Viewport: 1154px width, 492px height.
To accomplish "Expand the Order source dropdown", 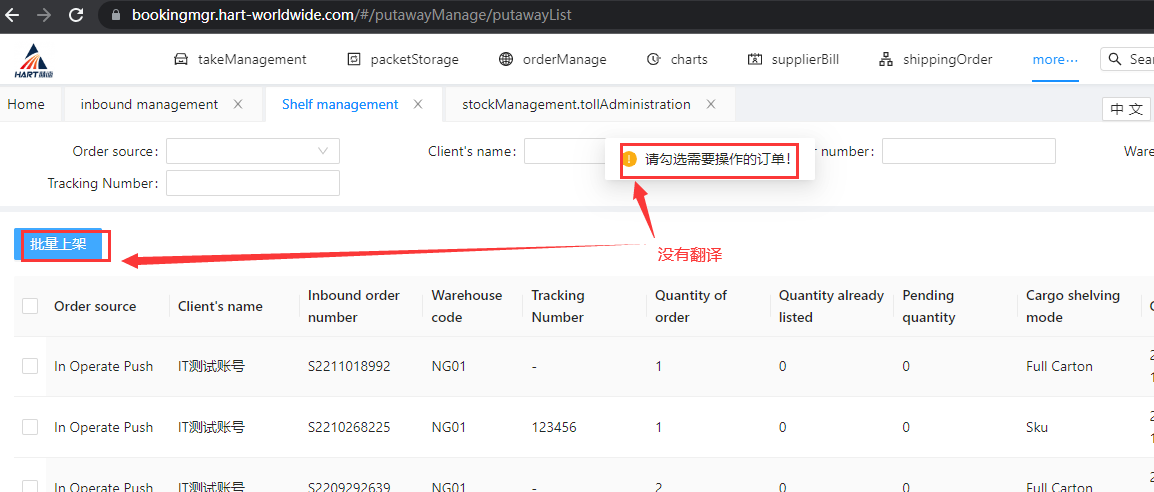I will [x=252, y=151].
